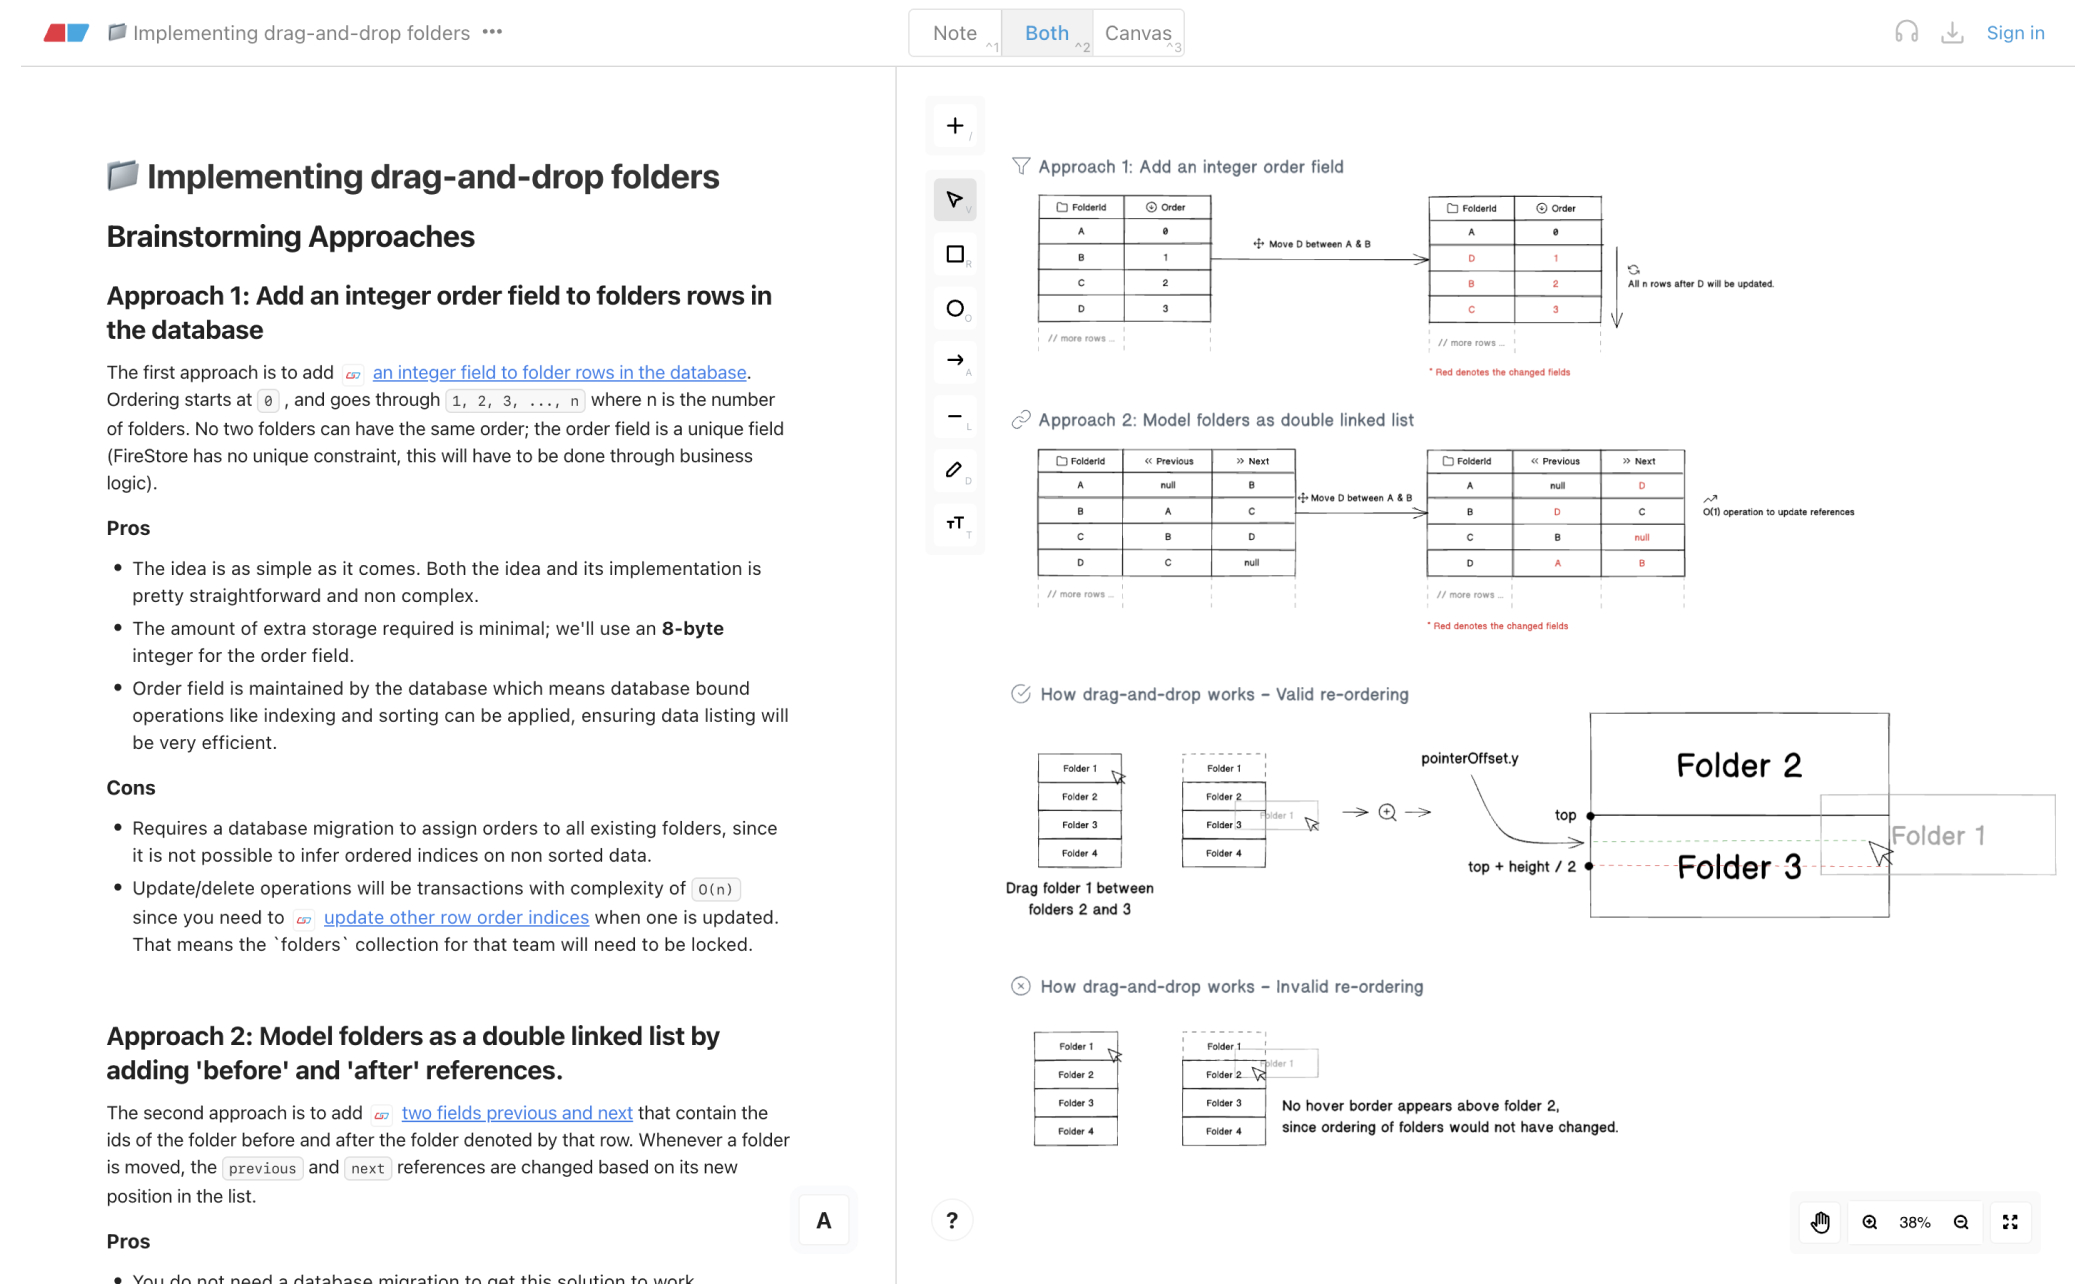Select the ellipse shape tool
The image size is (2096, 1284).
click(954, 308)
